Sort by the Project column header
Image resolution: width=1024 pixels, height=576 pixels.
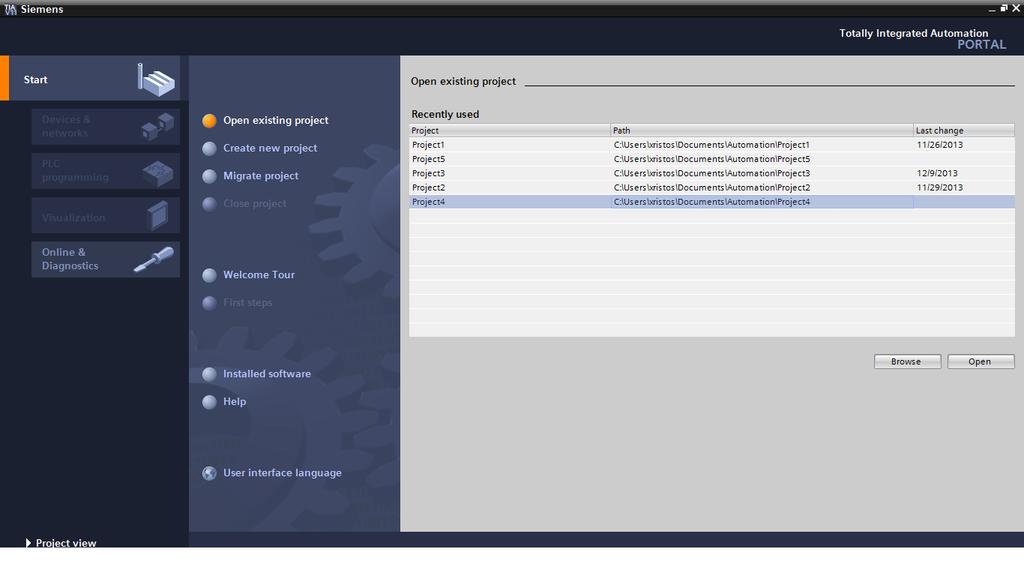coord(509,131)
